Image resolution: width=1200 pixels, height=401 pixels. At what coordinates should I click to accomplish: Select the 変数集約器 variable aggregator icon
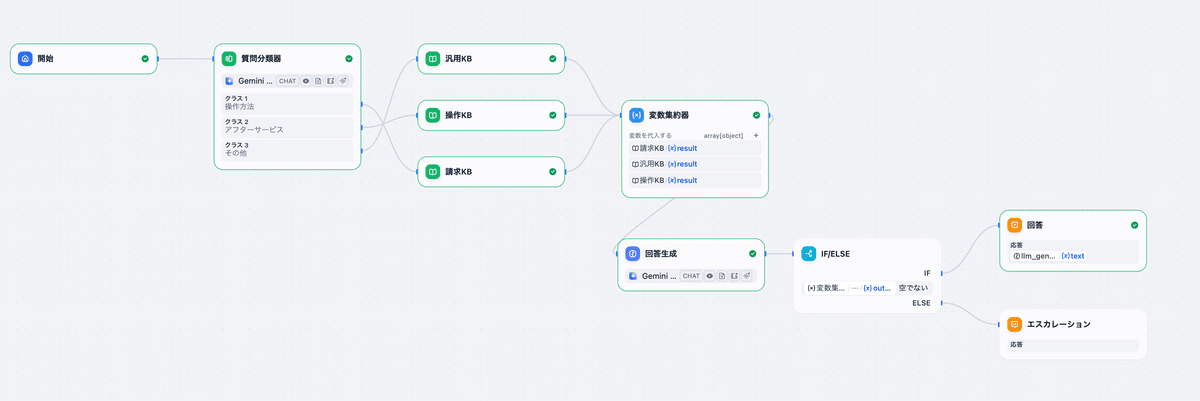pyautogui.click(x=637, y=115)
